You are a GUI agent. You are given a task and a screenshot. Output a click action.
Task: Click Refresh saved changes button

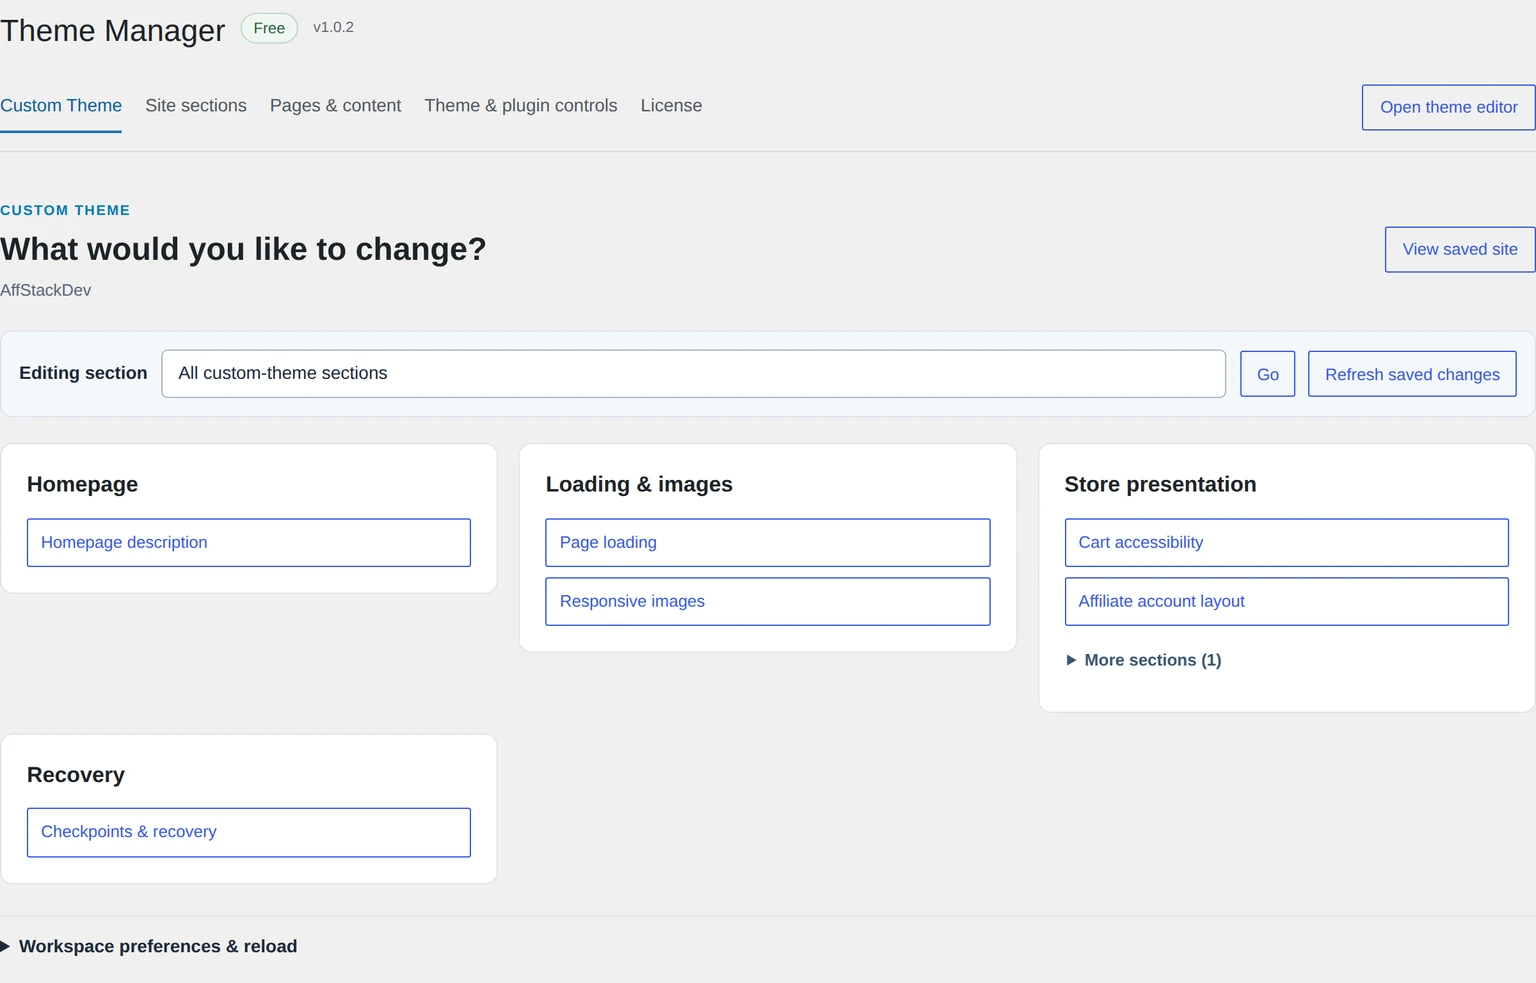(1412, 374)
